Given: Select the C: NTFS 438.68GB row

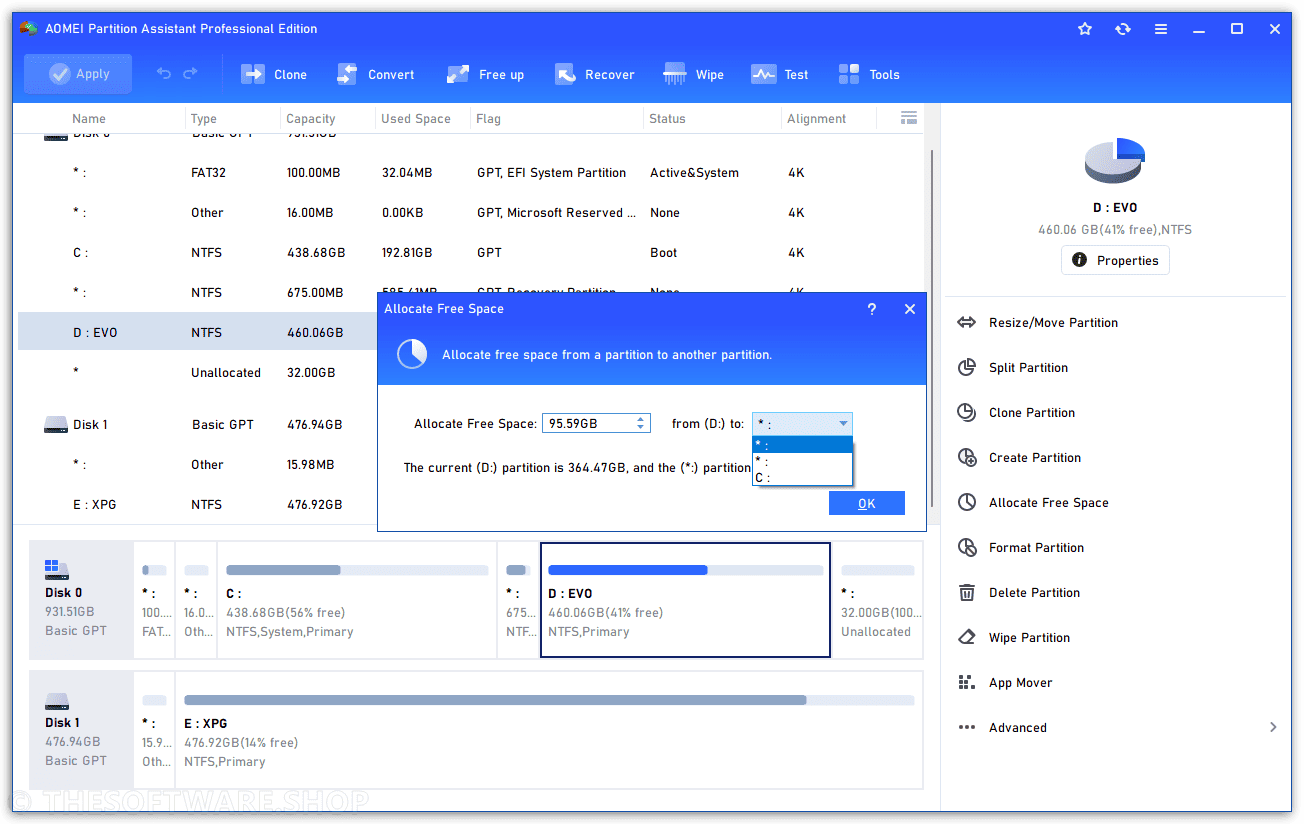Looking at the screenshot, I should click(470, 252).
